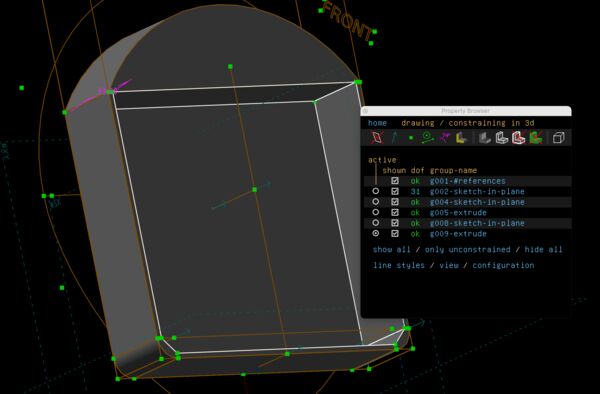Click the group-name column header

pos(453,170)
